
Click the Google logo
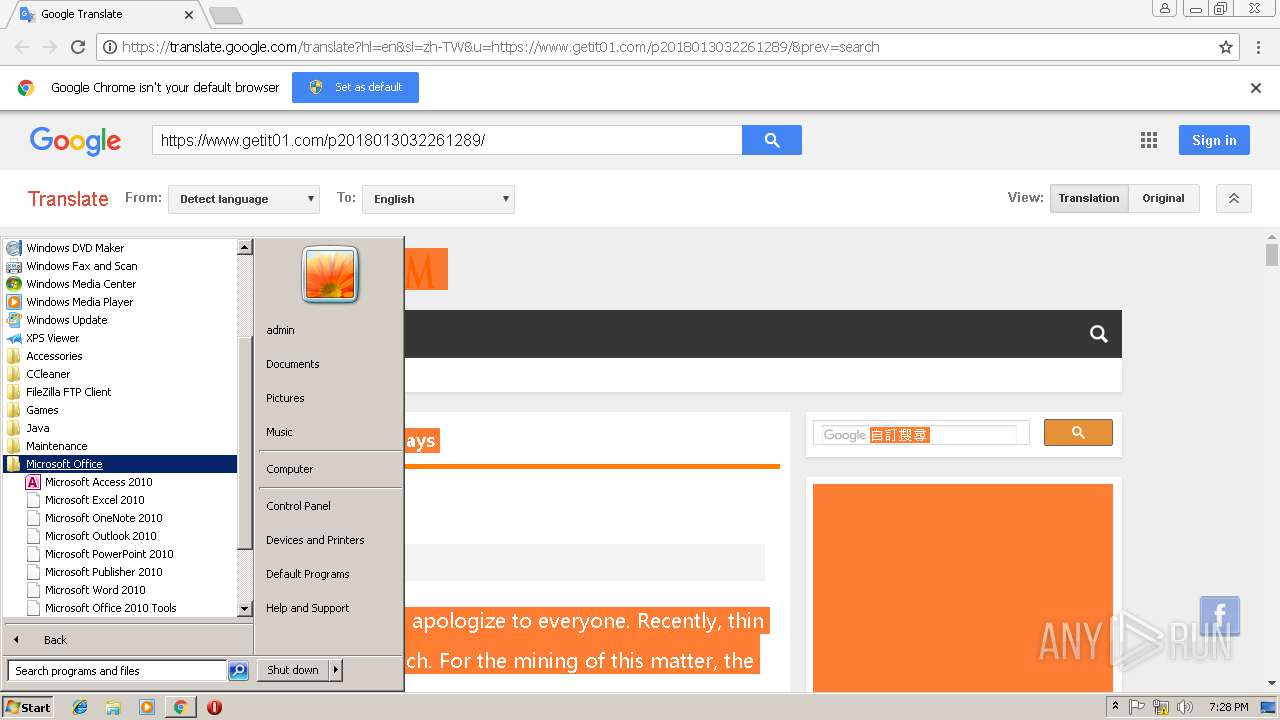(x=75, y=141)
